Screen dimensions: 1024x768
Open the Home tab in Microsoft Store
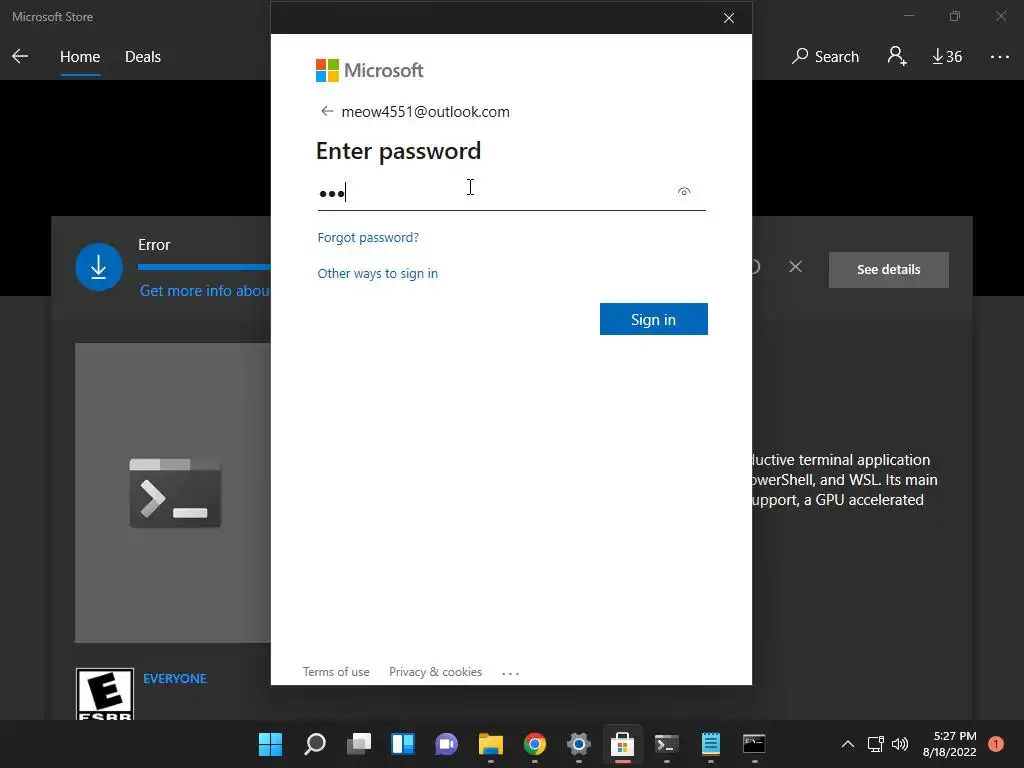pos(80,57)
